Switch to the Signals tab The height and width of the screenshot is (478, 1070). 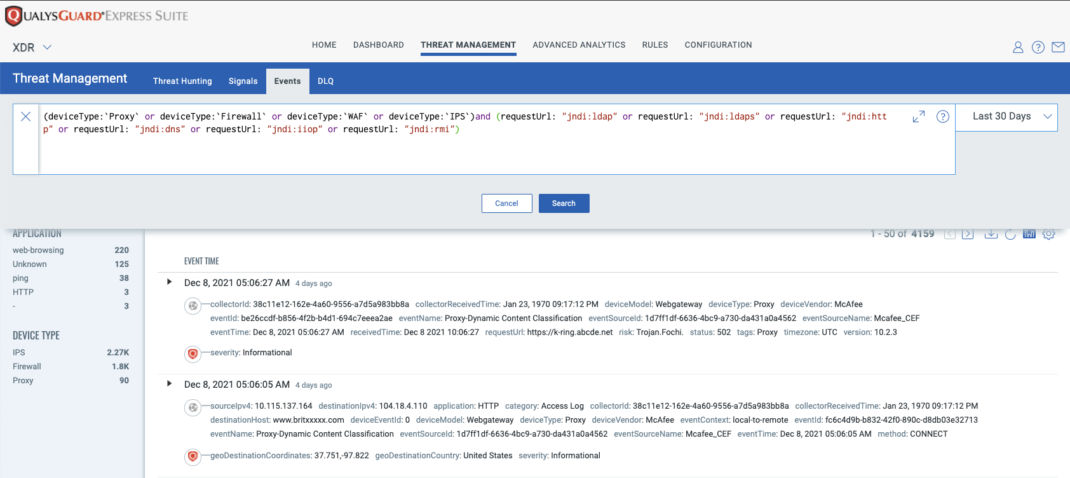243,81
